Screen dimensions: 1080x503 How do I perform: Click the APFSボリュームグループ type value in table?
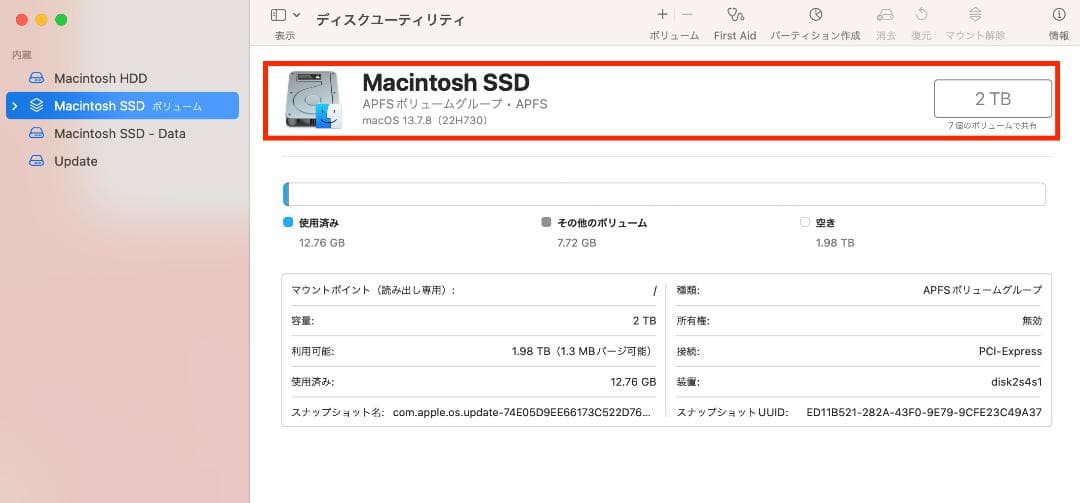982,291
